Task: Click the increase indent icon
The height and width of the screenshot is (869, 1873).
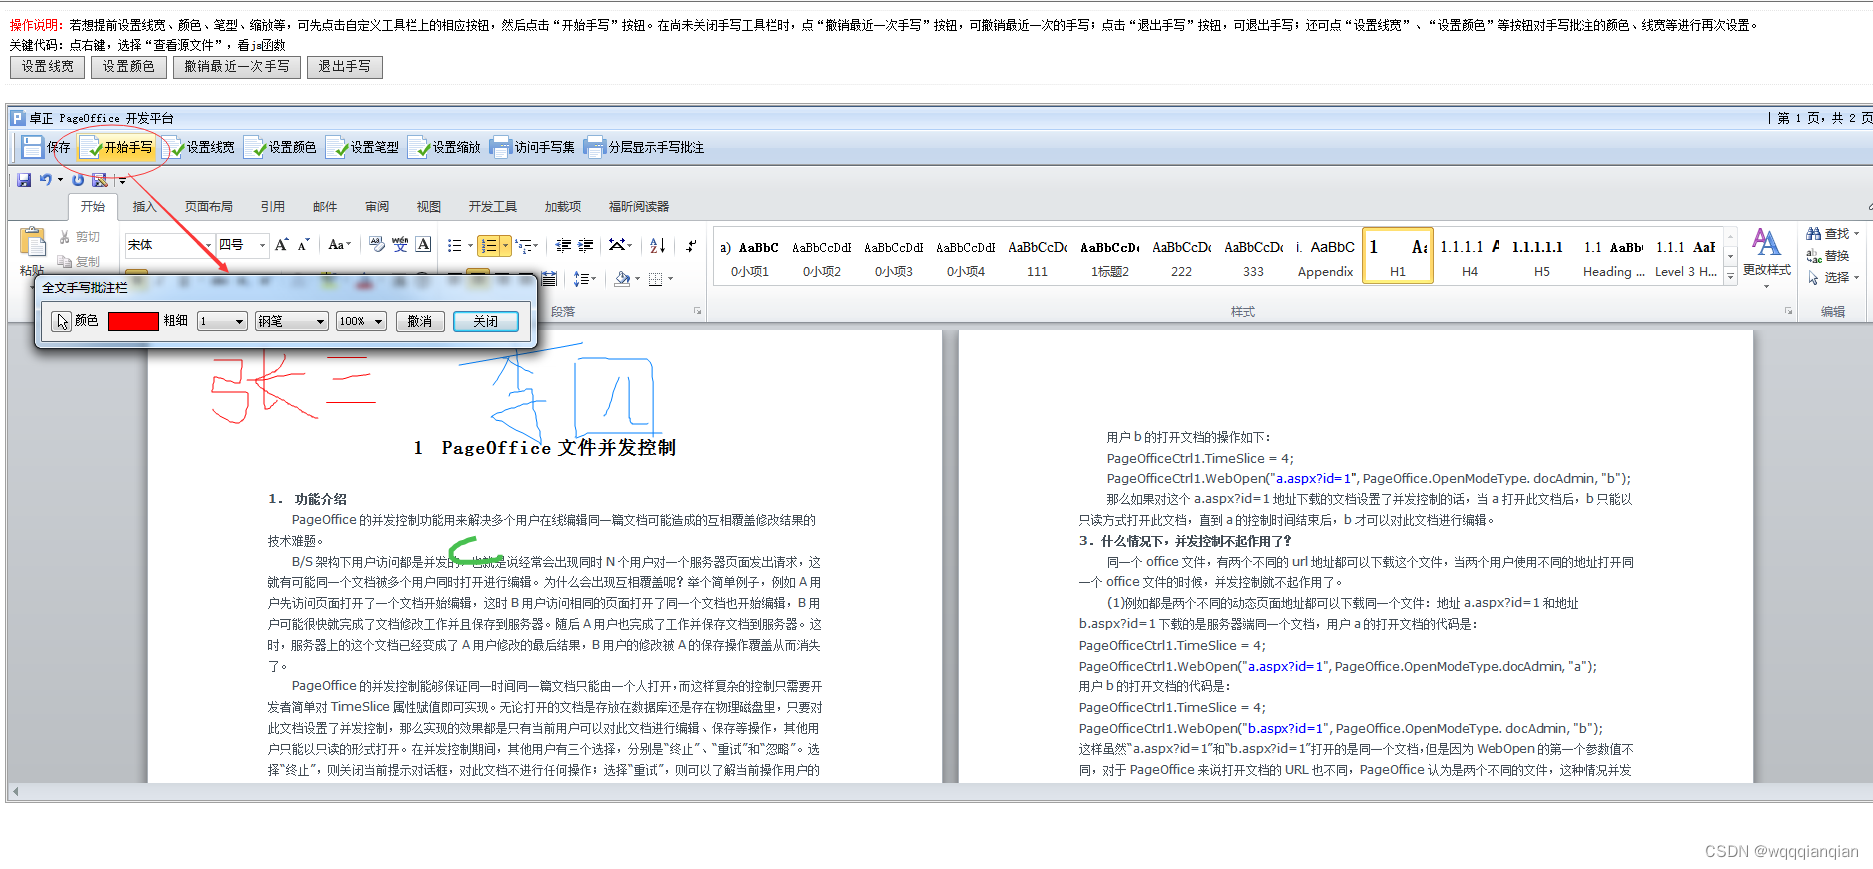Action: tap(586, 245)
